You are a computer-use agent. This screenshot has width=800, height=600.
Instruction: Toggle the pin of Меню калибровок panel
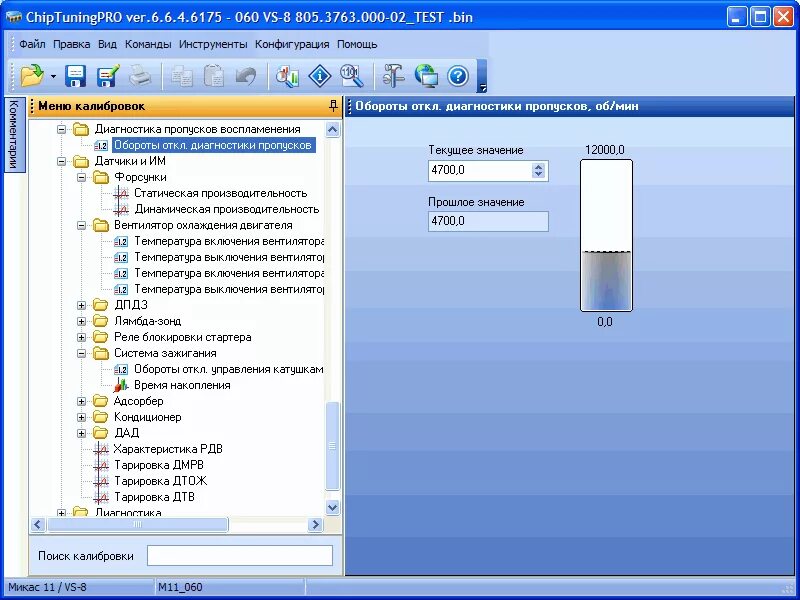333,106
